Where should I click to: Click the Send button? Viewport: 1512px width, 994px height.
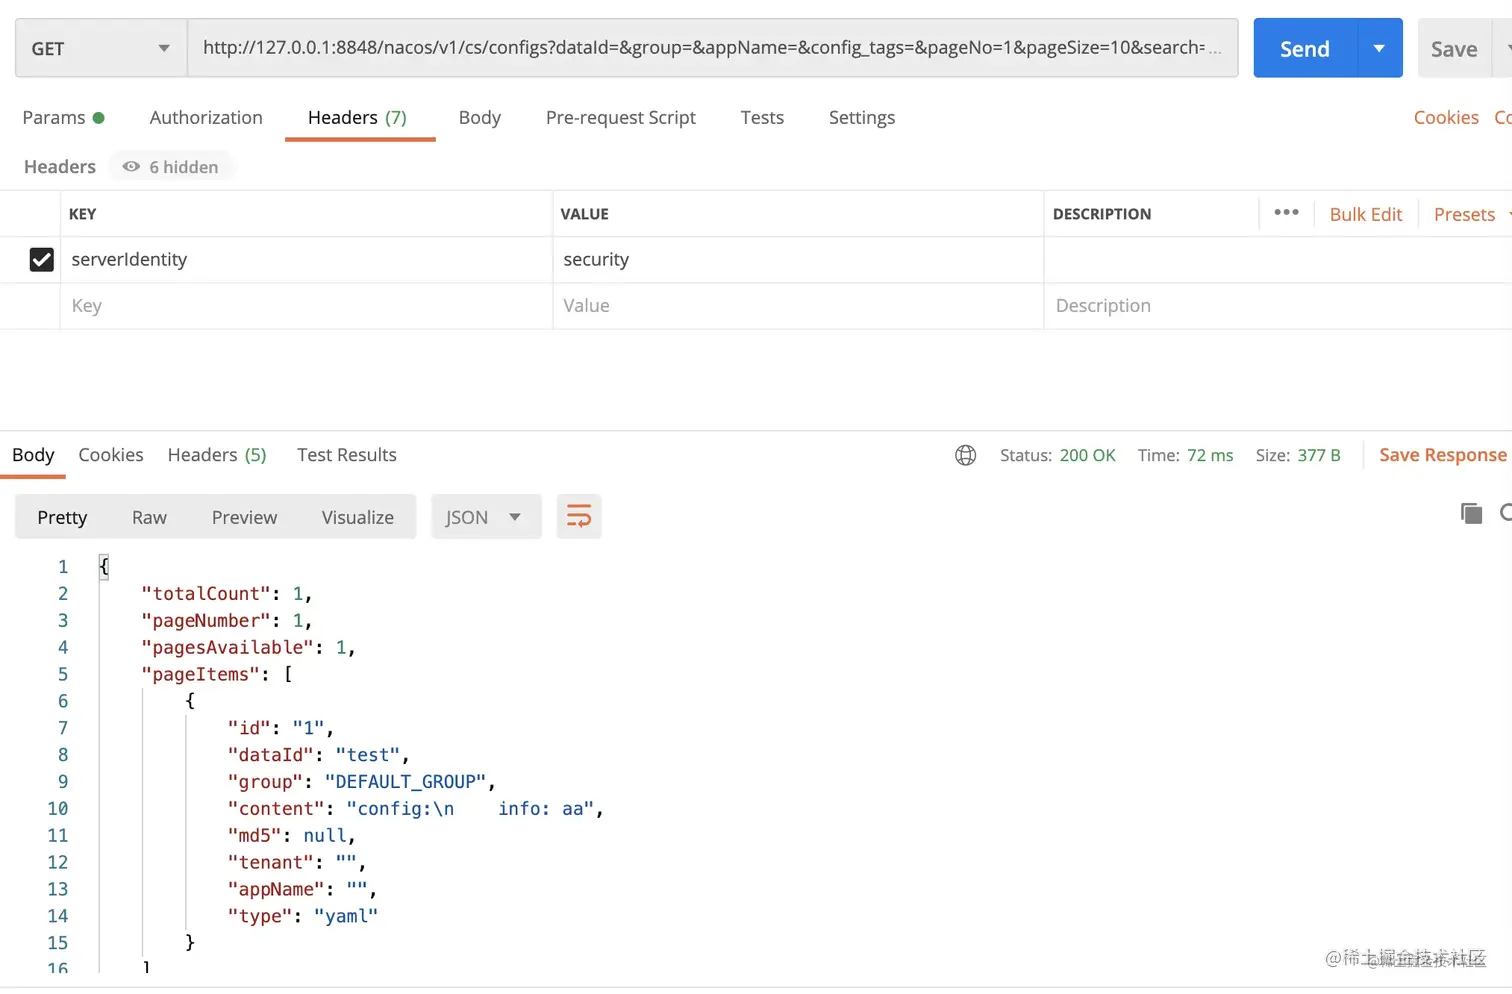click(x=1304, y=48)
